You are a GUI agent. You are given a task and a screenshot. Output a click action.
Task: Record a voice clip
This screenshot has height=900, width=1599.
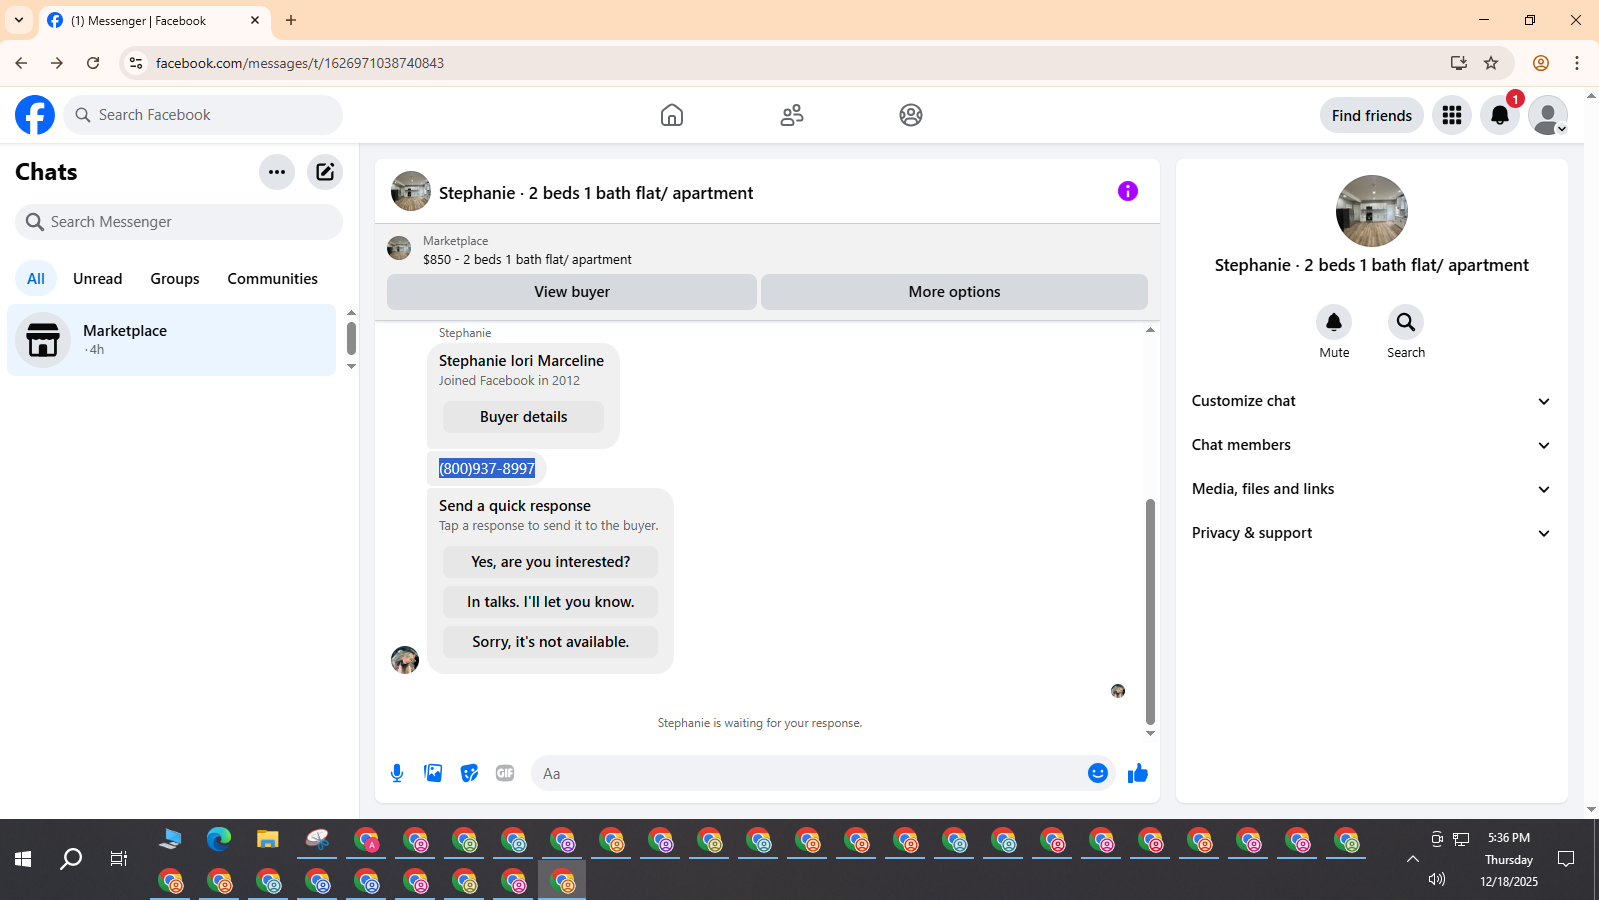click(x=397, y=773)
